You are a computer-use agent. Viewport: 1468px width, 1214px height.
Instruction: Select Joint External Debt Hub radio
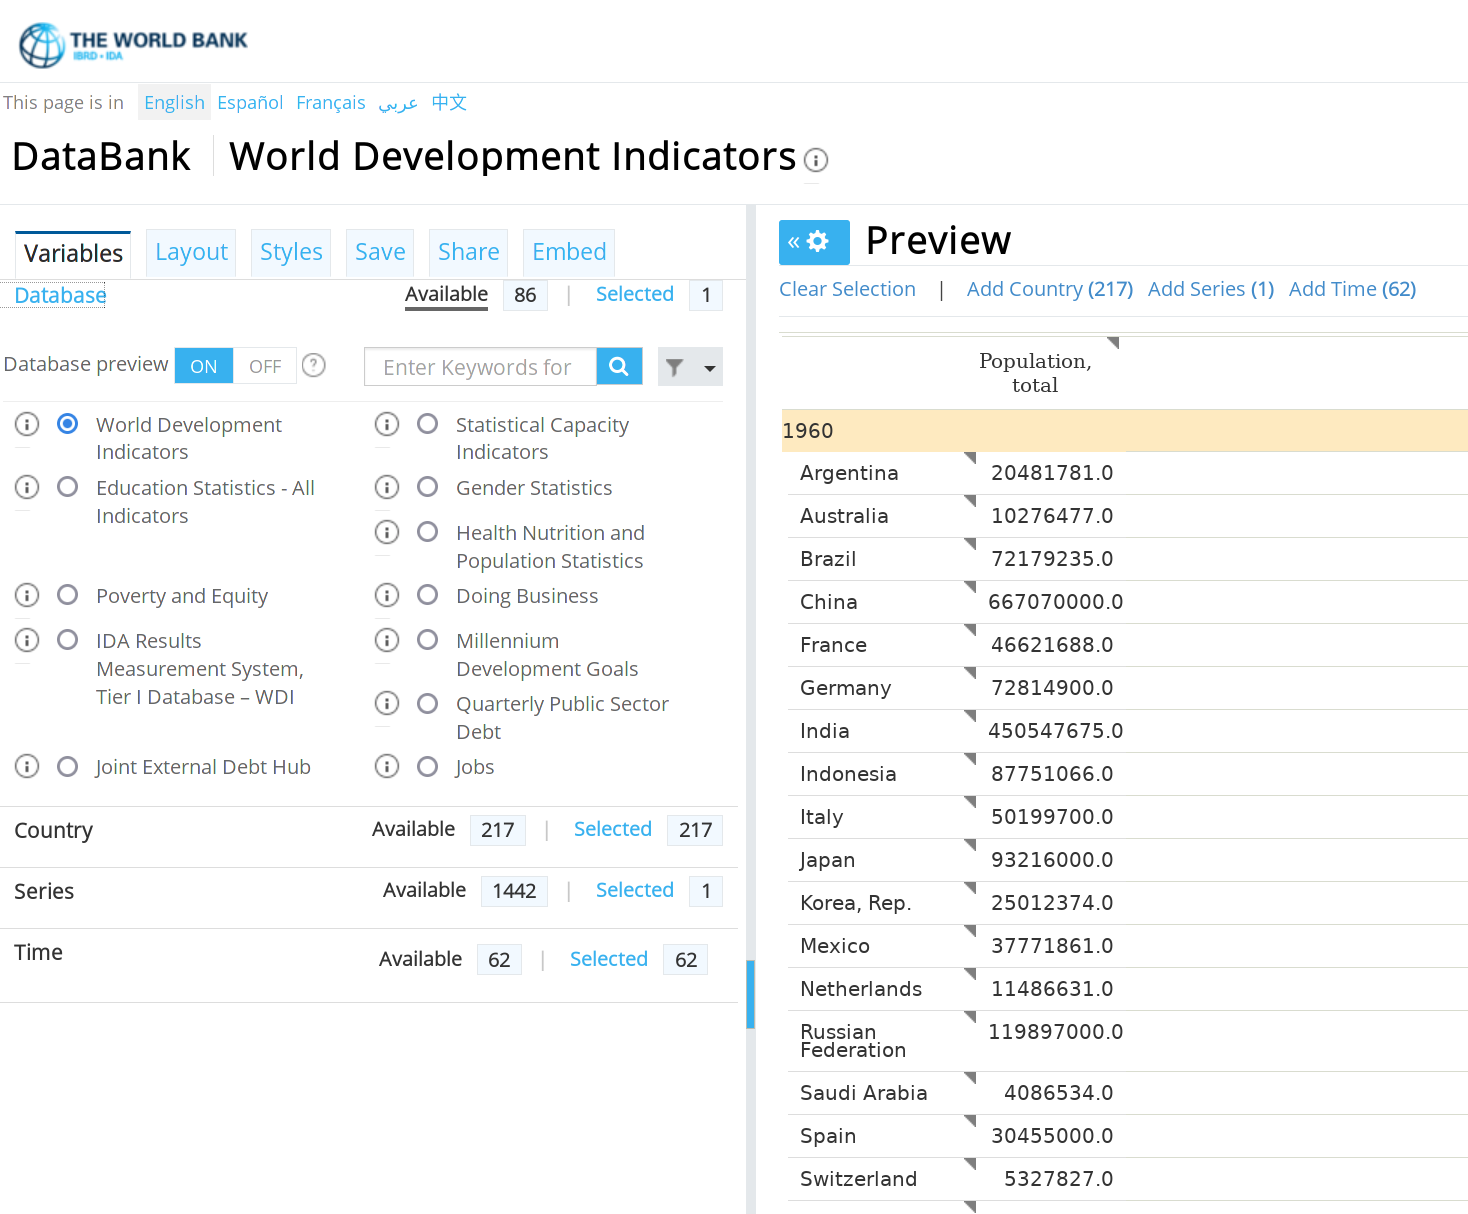[x=68, y=766]
